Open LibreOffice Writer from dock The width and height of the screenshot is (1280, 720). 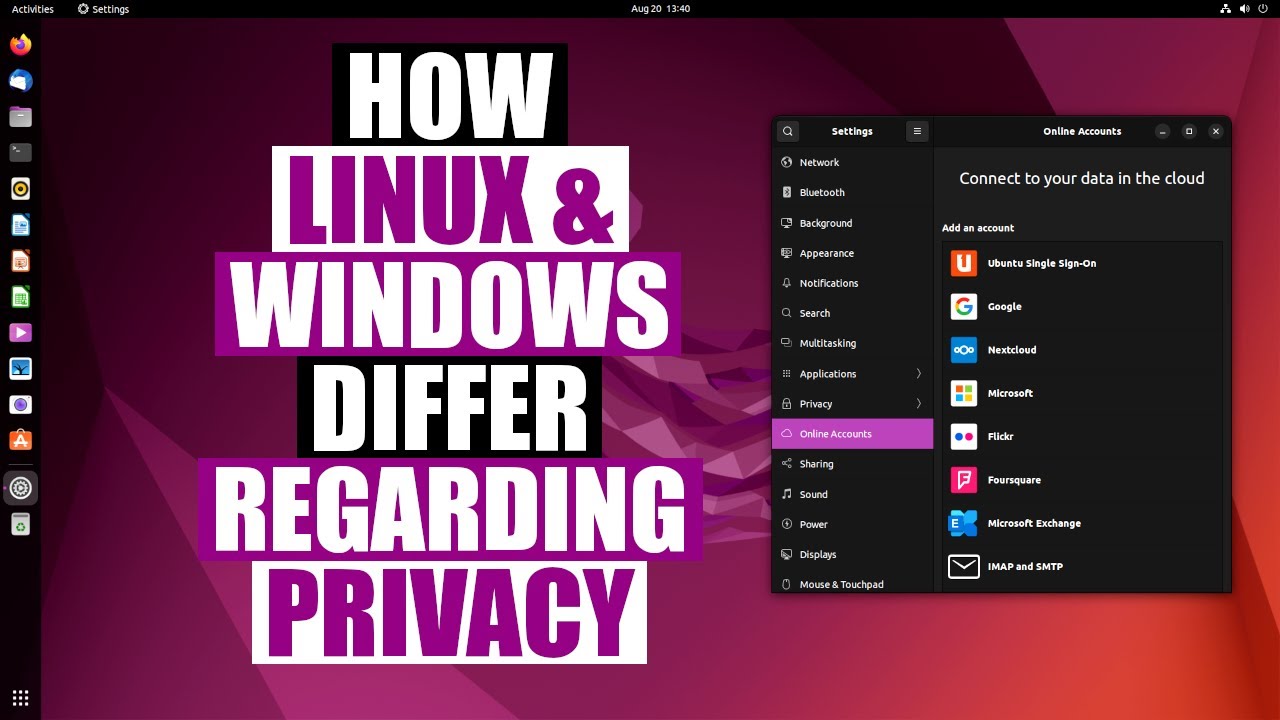[x=20, y=225]
